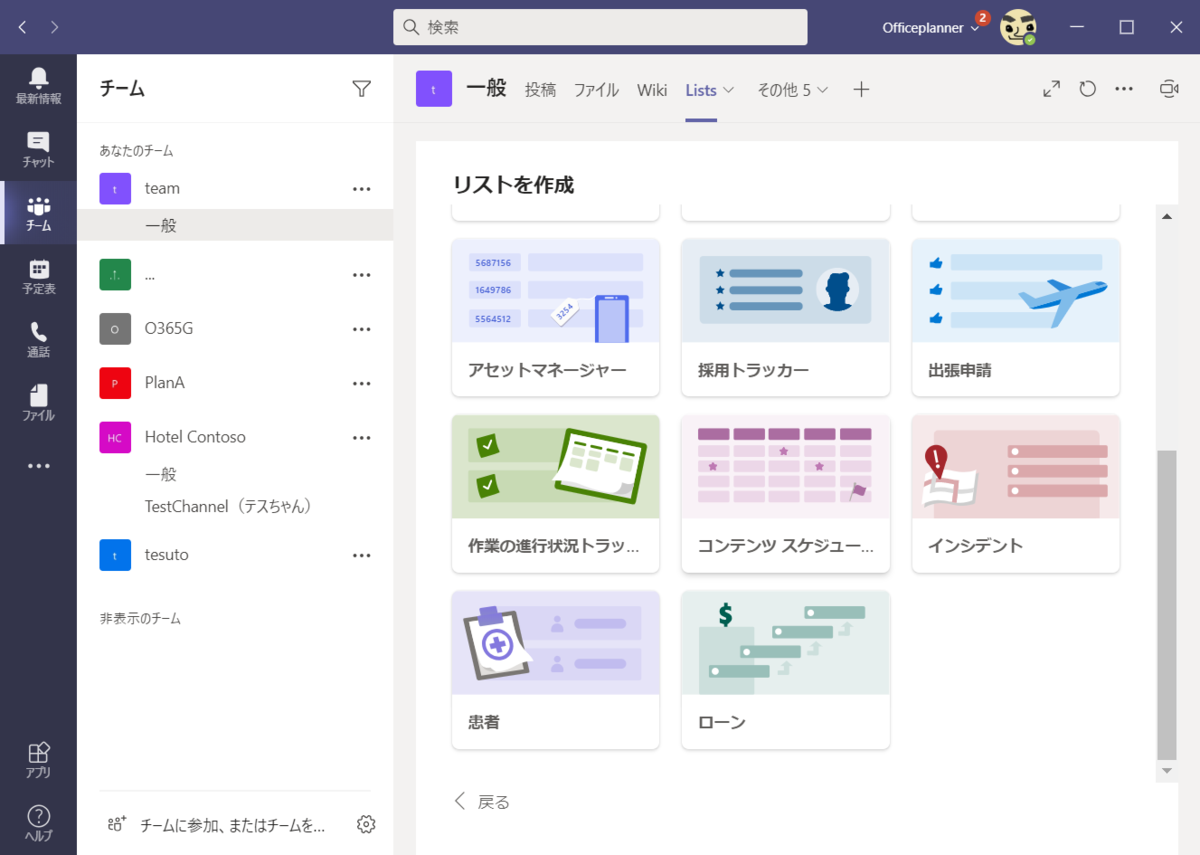Open the Lists tab dropdown chevron

click(729, 90)
